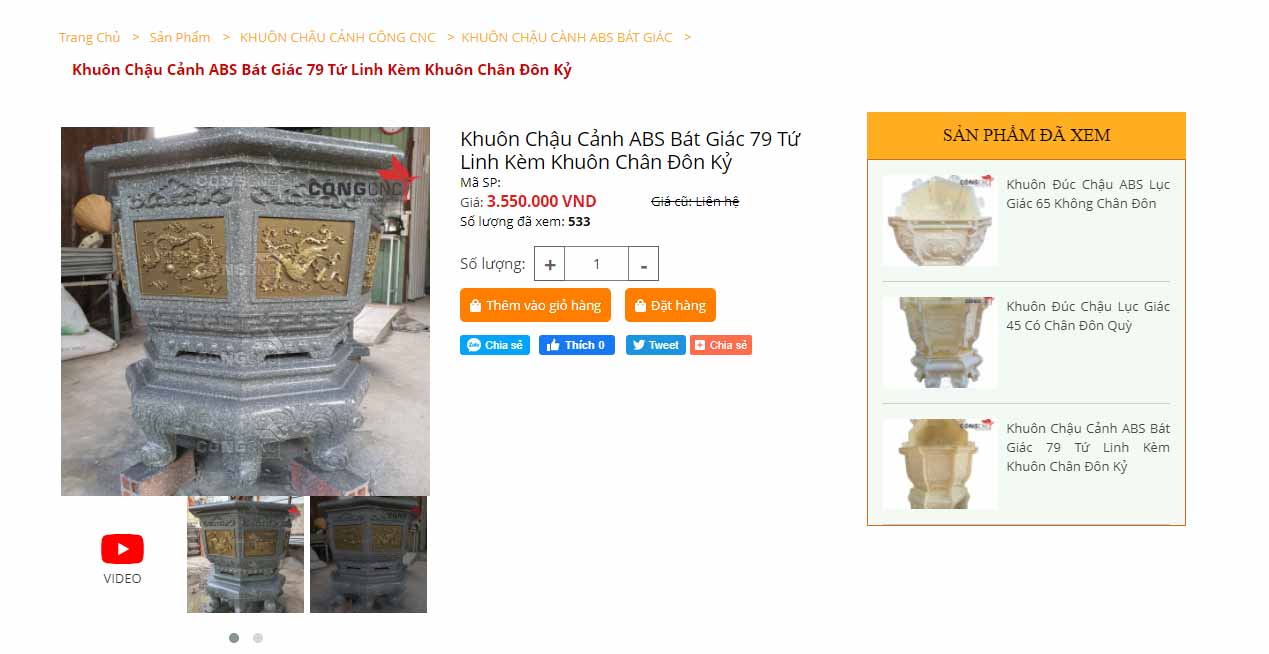The width and height of the screenshot is (1269, 654).
Task: Select the darker second product thumbnail
Action: coord(368,554)
